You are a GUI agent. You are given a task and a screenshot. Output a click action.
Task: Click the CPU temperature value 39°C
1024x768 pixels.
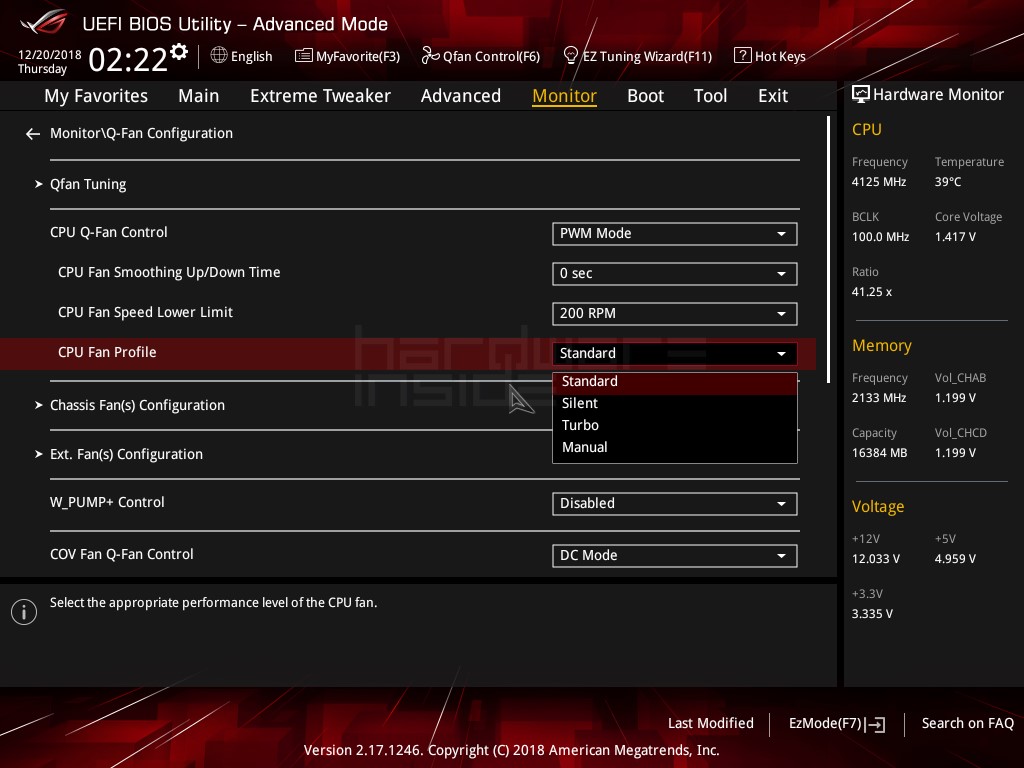coord(948,182)
